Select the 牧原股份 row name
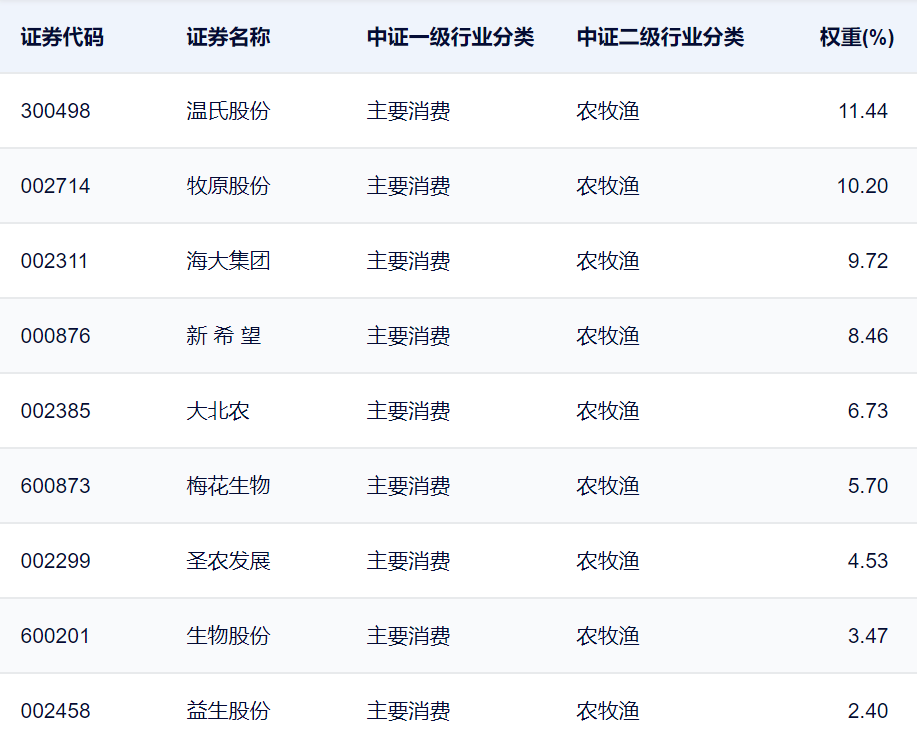Image resolution: width=917 pixels, height=741 pixels. coord(228,185)
